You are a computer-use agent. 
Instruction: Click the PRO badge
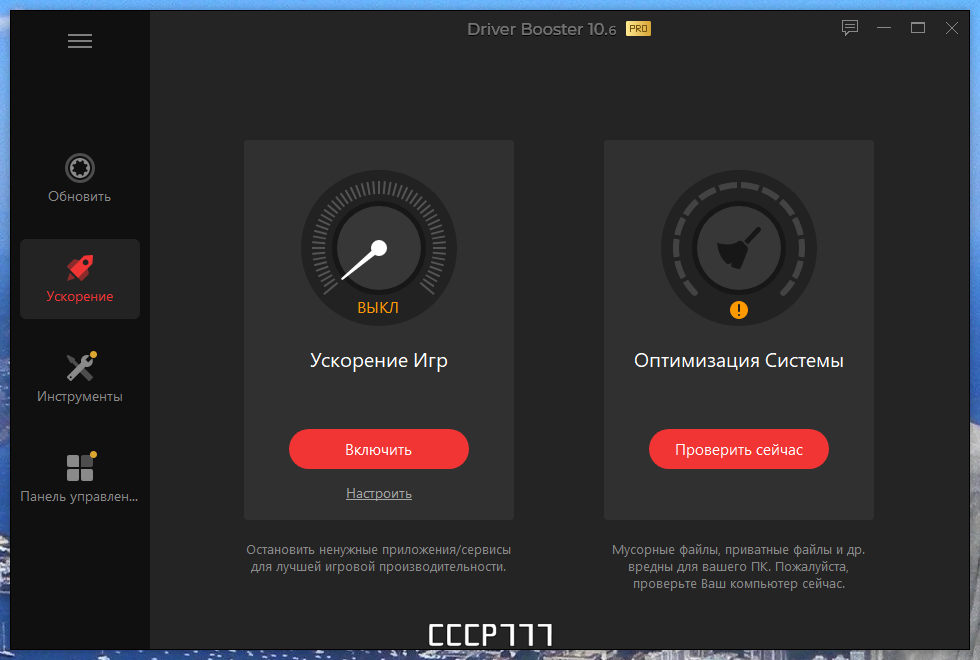tap(638, 29)
